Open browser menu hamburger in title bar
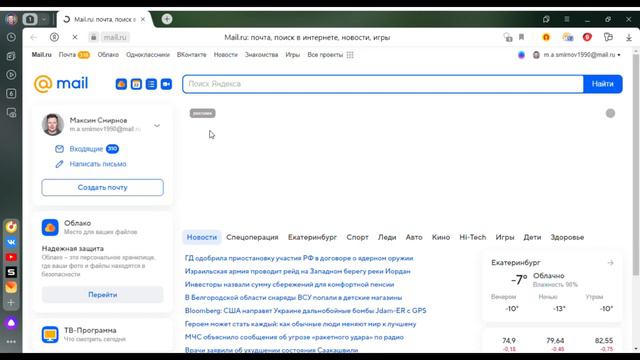Viewport: 640px width, 360px height. coord(567,19)
